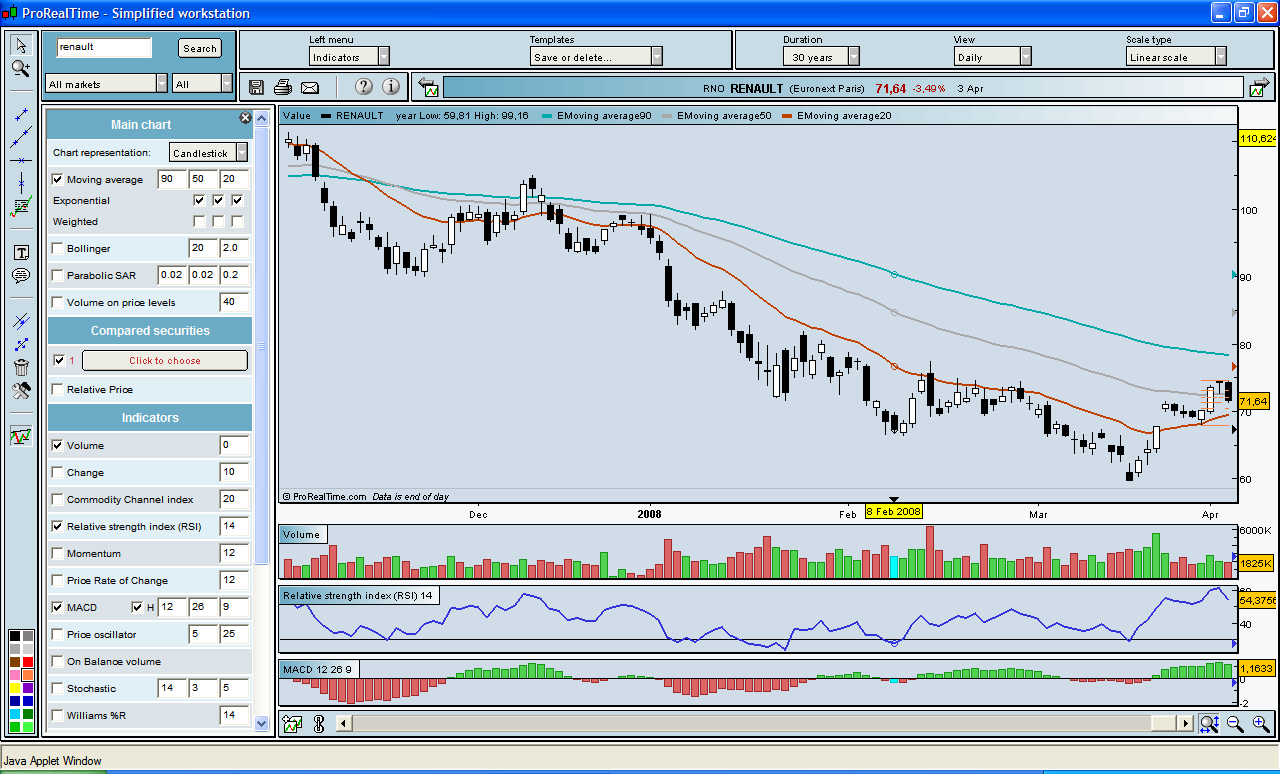This screenshot has width=1280, height=774.
Task: Uncheck the Volume indicator checkbox
Action: pyautogui.click(x=57, y=445)
